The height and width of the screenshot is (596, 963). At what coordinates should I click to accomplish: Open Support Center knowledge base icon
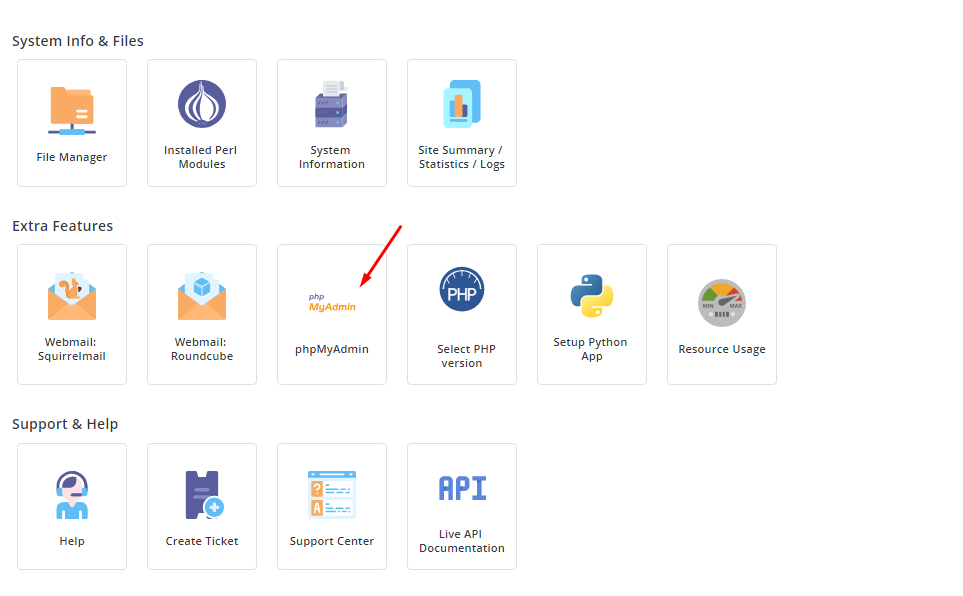[331, 492]
